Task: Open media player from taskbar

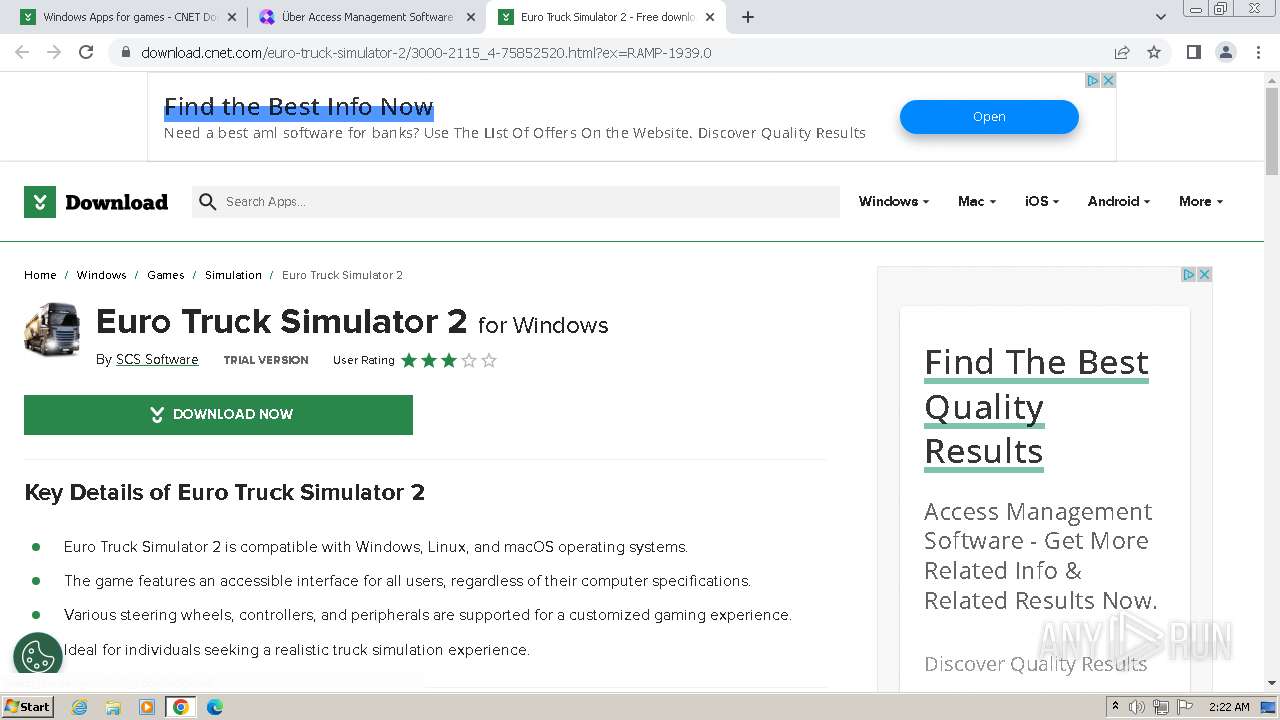Action: [147, 707]
